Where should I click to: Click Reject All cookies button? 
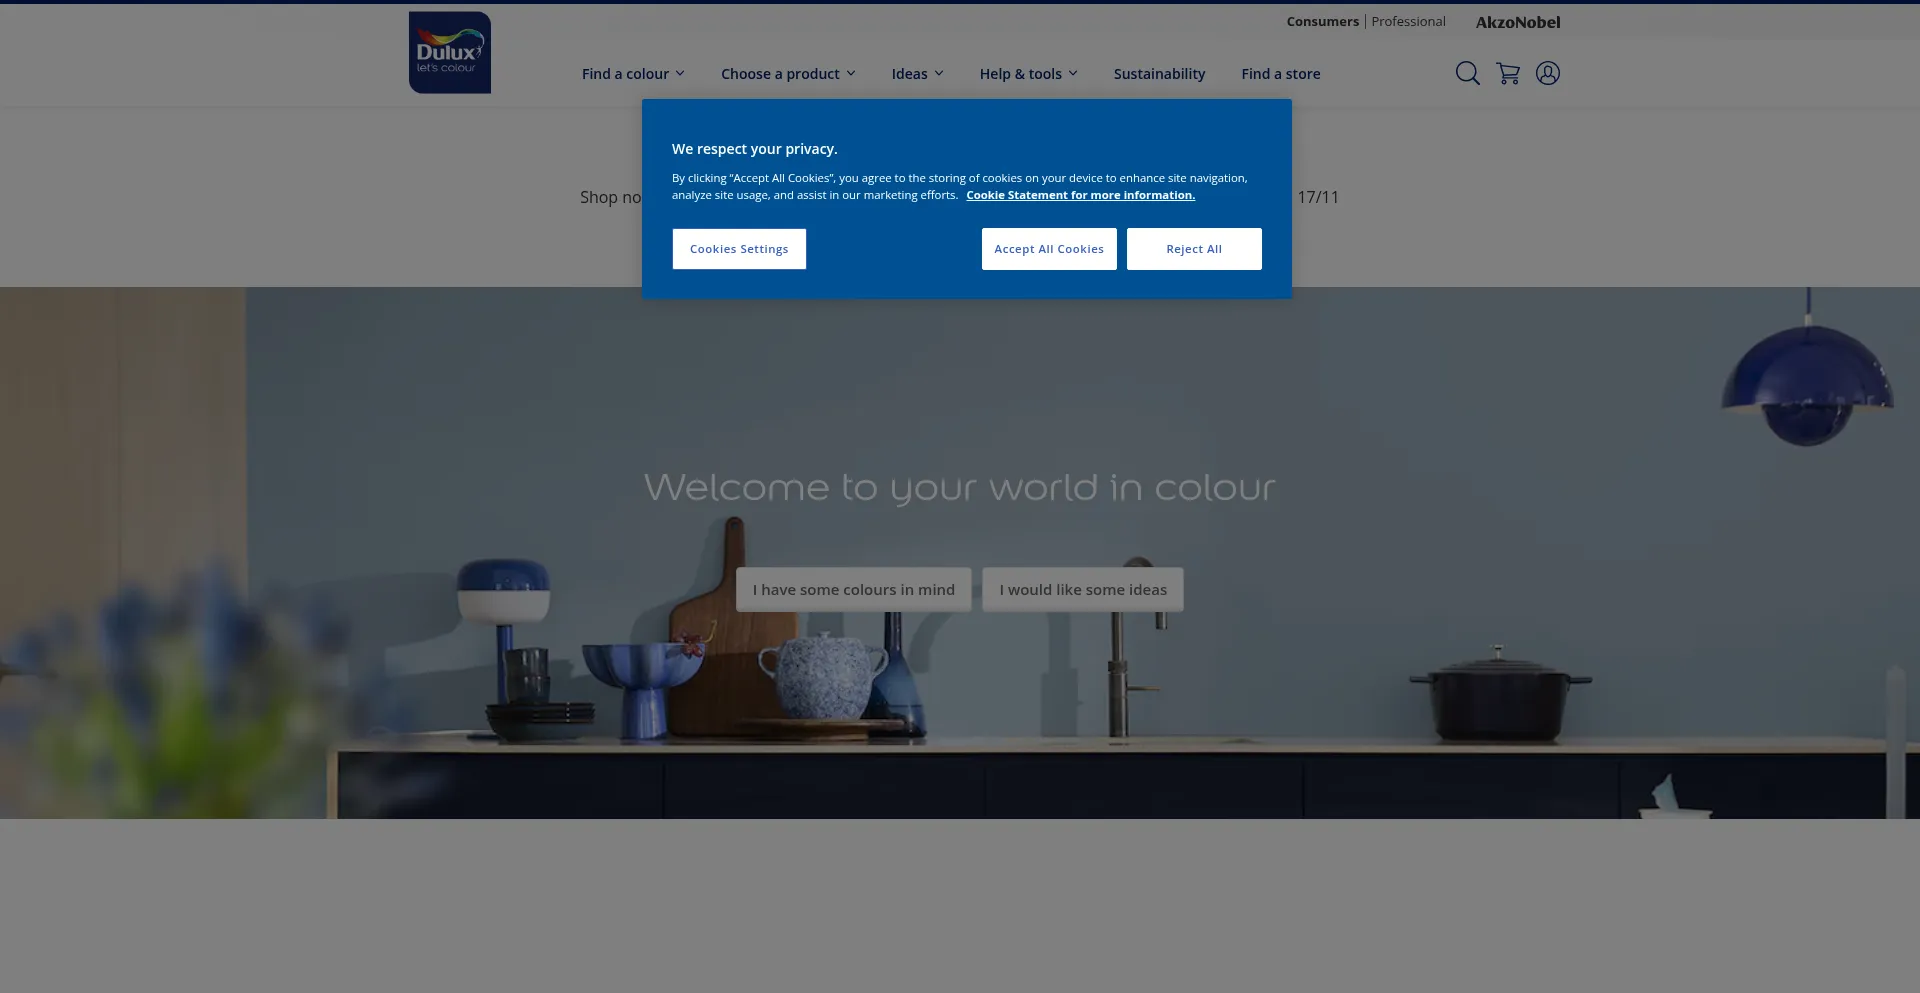coord(1194,249)
